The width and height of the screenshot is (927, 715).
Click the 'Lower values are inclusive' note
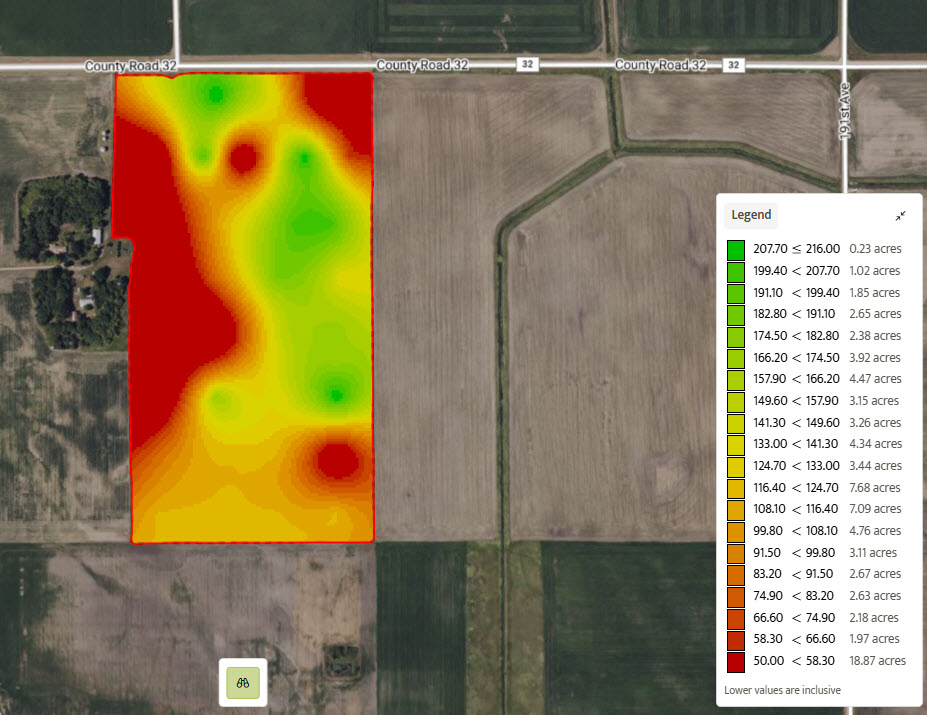[x=782, y=690]
